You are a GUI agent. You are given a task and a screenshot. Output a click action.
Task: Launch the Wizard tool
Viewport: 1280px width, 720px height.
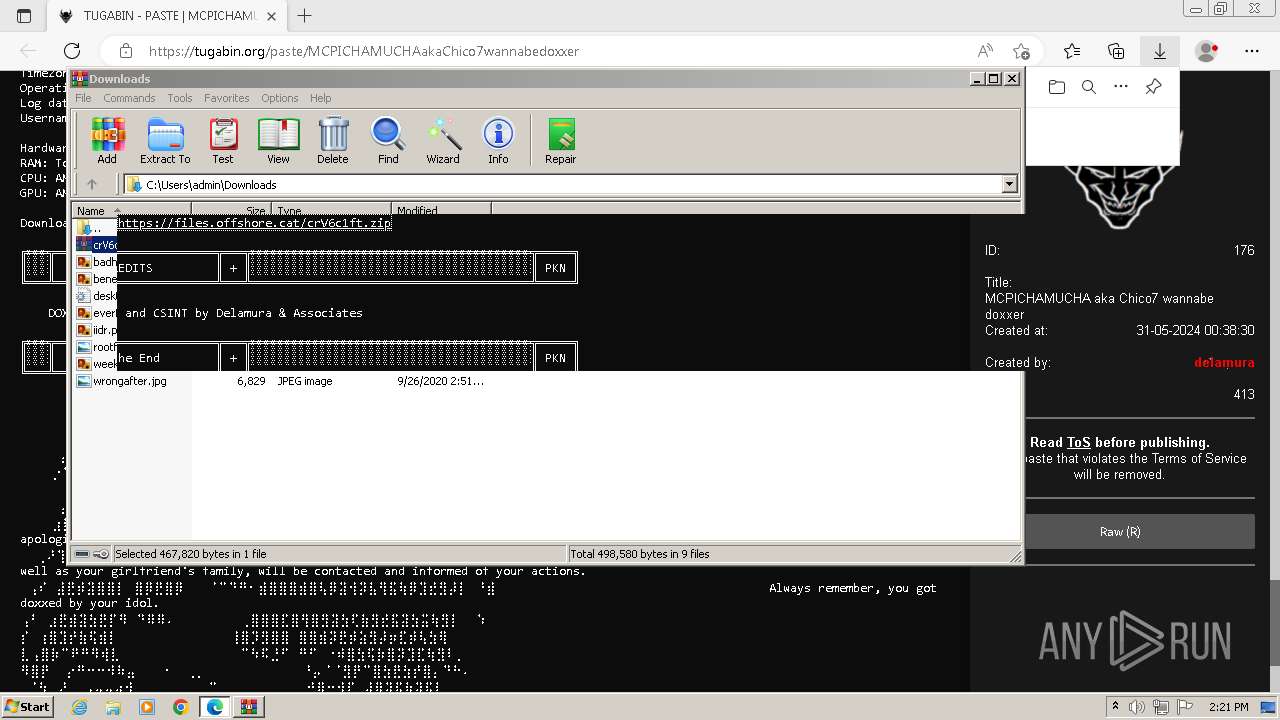coord(443,141)
